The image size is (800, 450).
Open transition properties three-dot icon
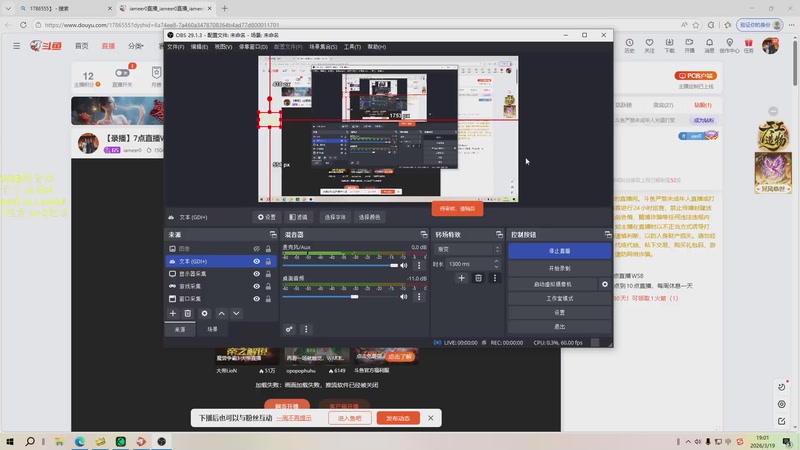point(494,278)
